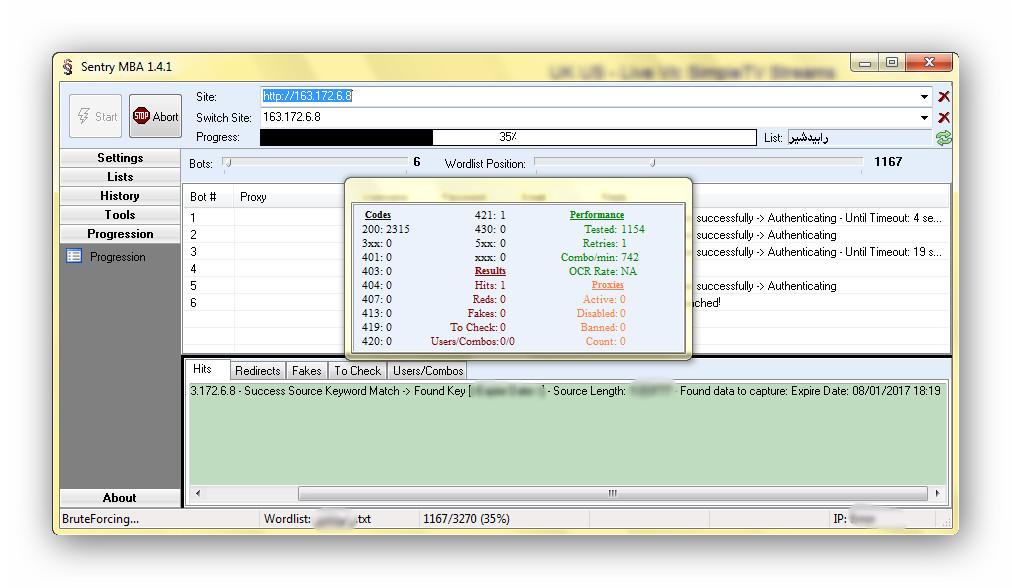Minimize the Sentry MBA window
The image size is (1012, 588).
[x=865, y=63]
